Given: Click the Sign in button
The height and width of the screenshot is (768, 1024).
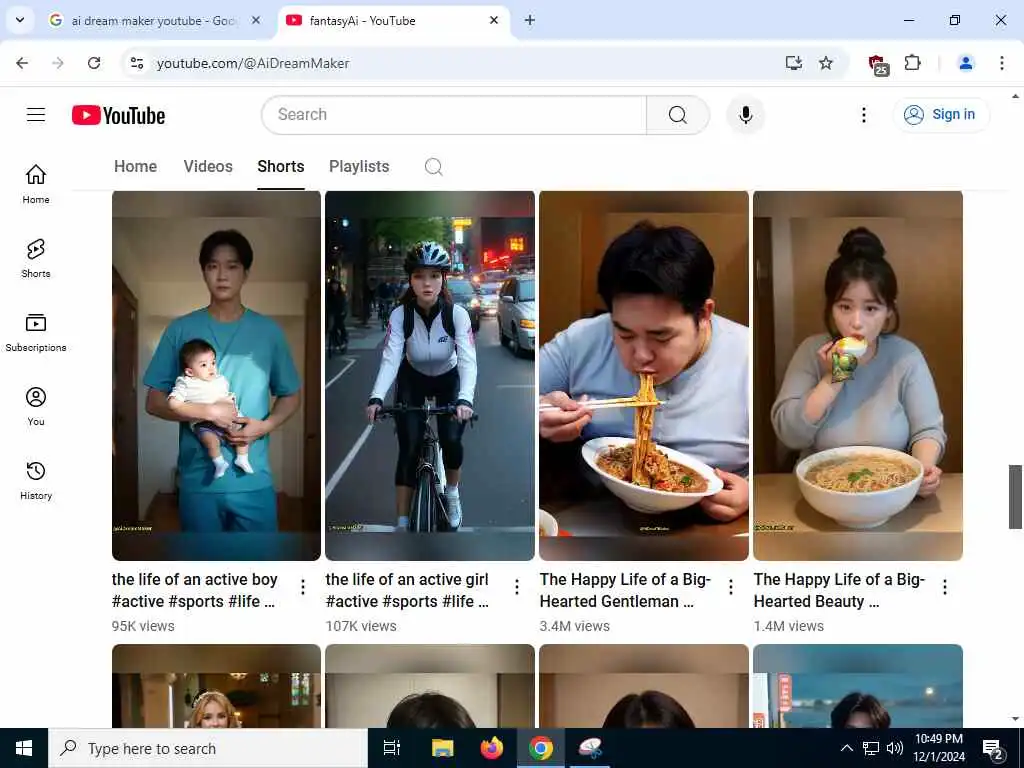Looking at the screenshot, I should tap(941, 114).
